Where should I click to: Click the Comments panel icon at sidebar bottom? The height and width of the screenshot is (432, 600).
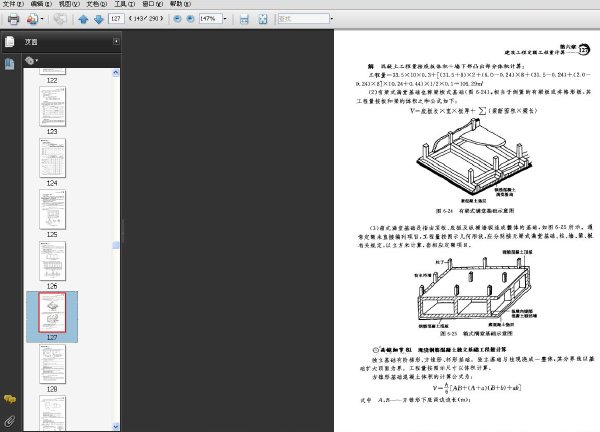[x=10, y=399]
